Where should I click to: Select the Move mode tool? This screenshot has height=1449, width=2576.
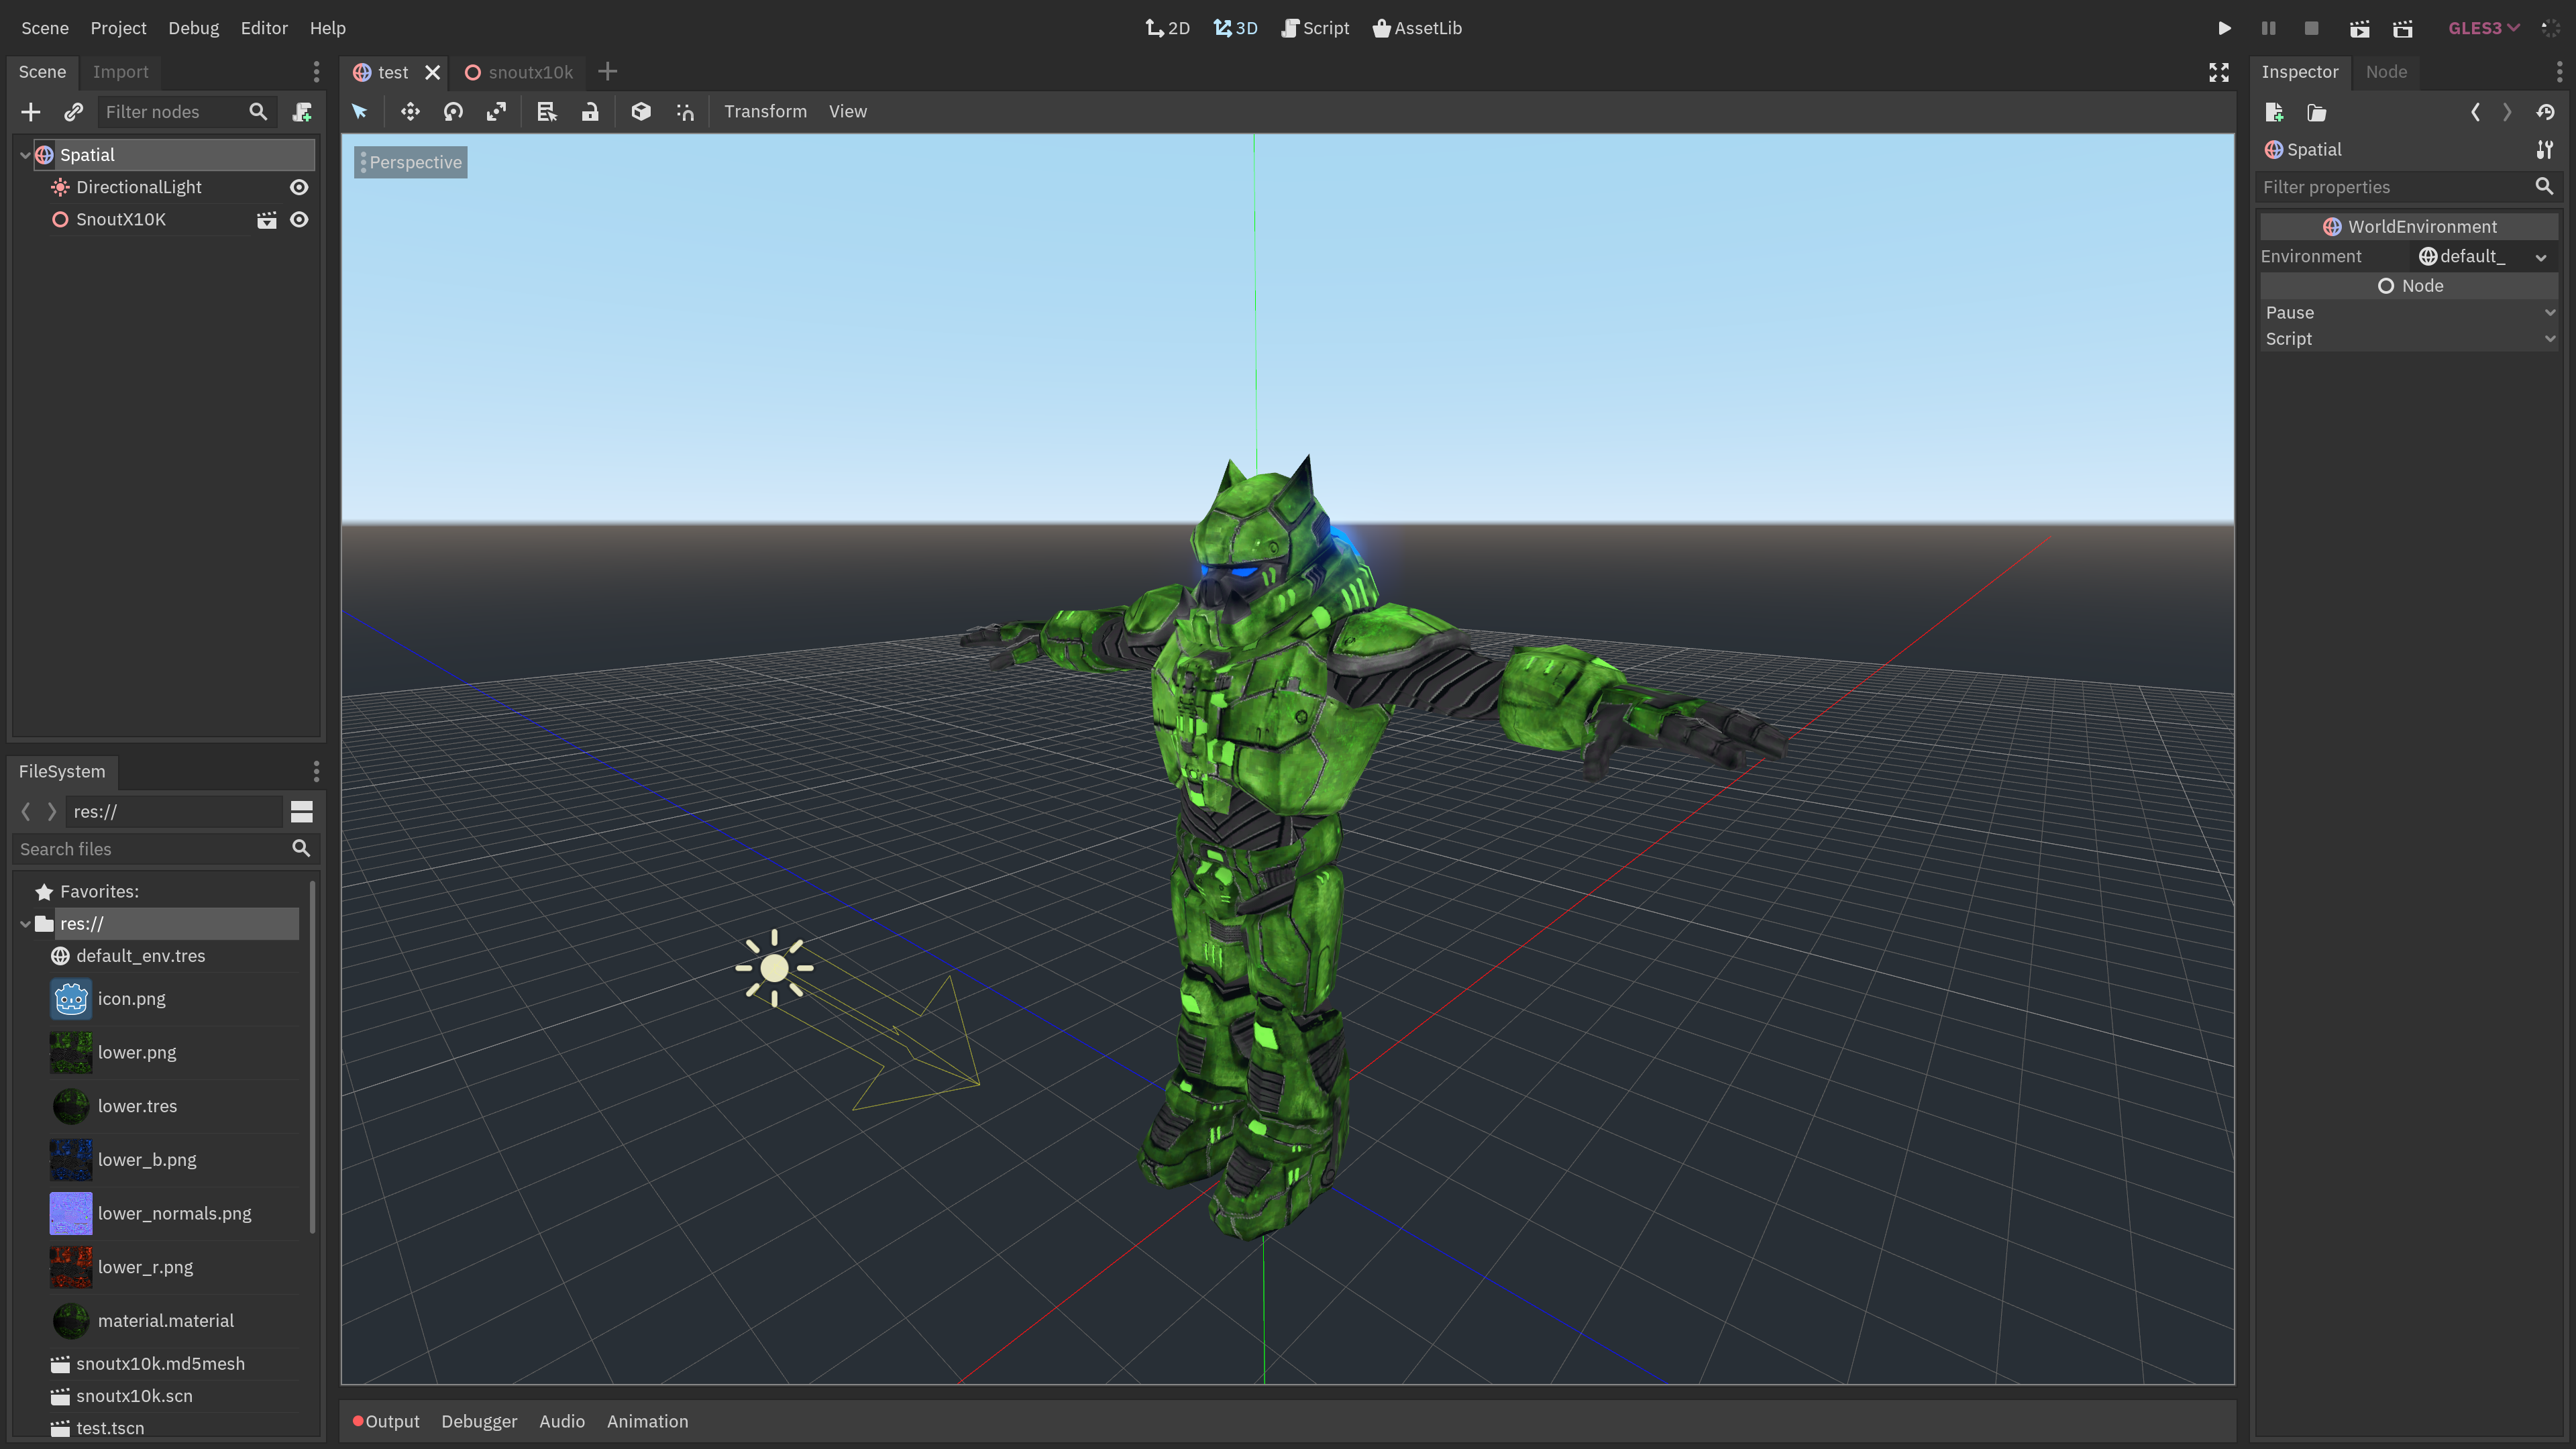point(410,112)
